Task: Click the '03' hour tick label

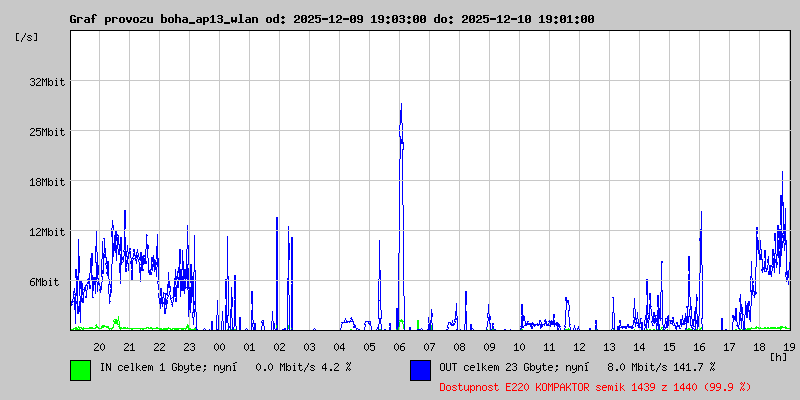Action: pyautogui.click(x=310, y=347)
